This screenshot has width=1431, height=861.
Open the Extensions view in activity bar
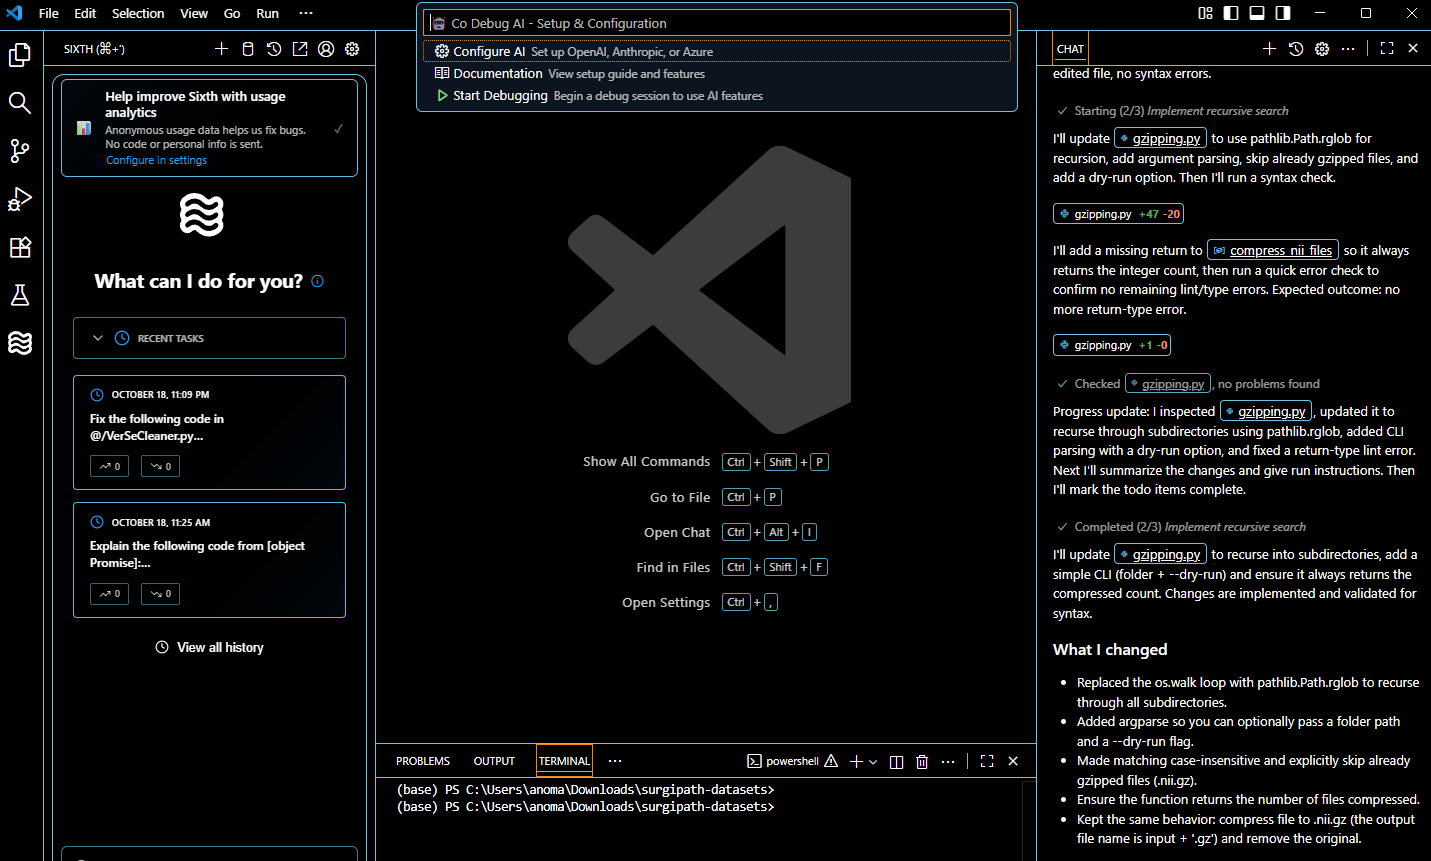click(20, 247)
